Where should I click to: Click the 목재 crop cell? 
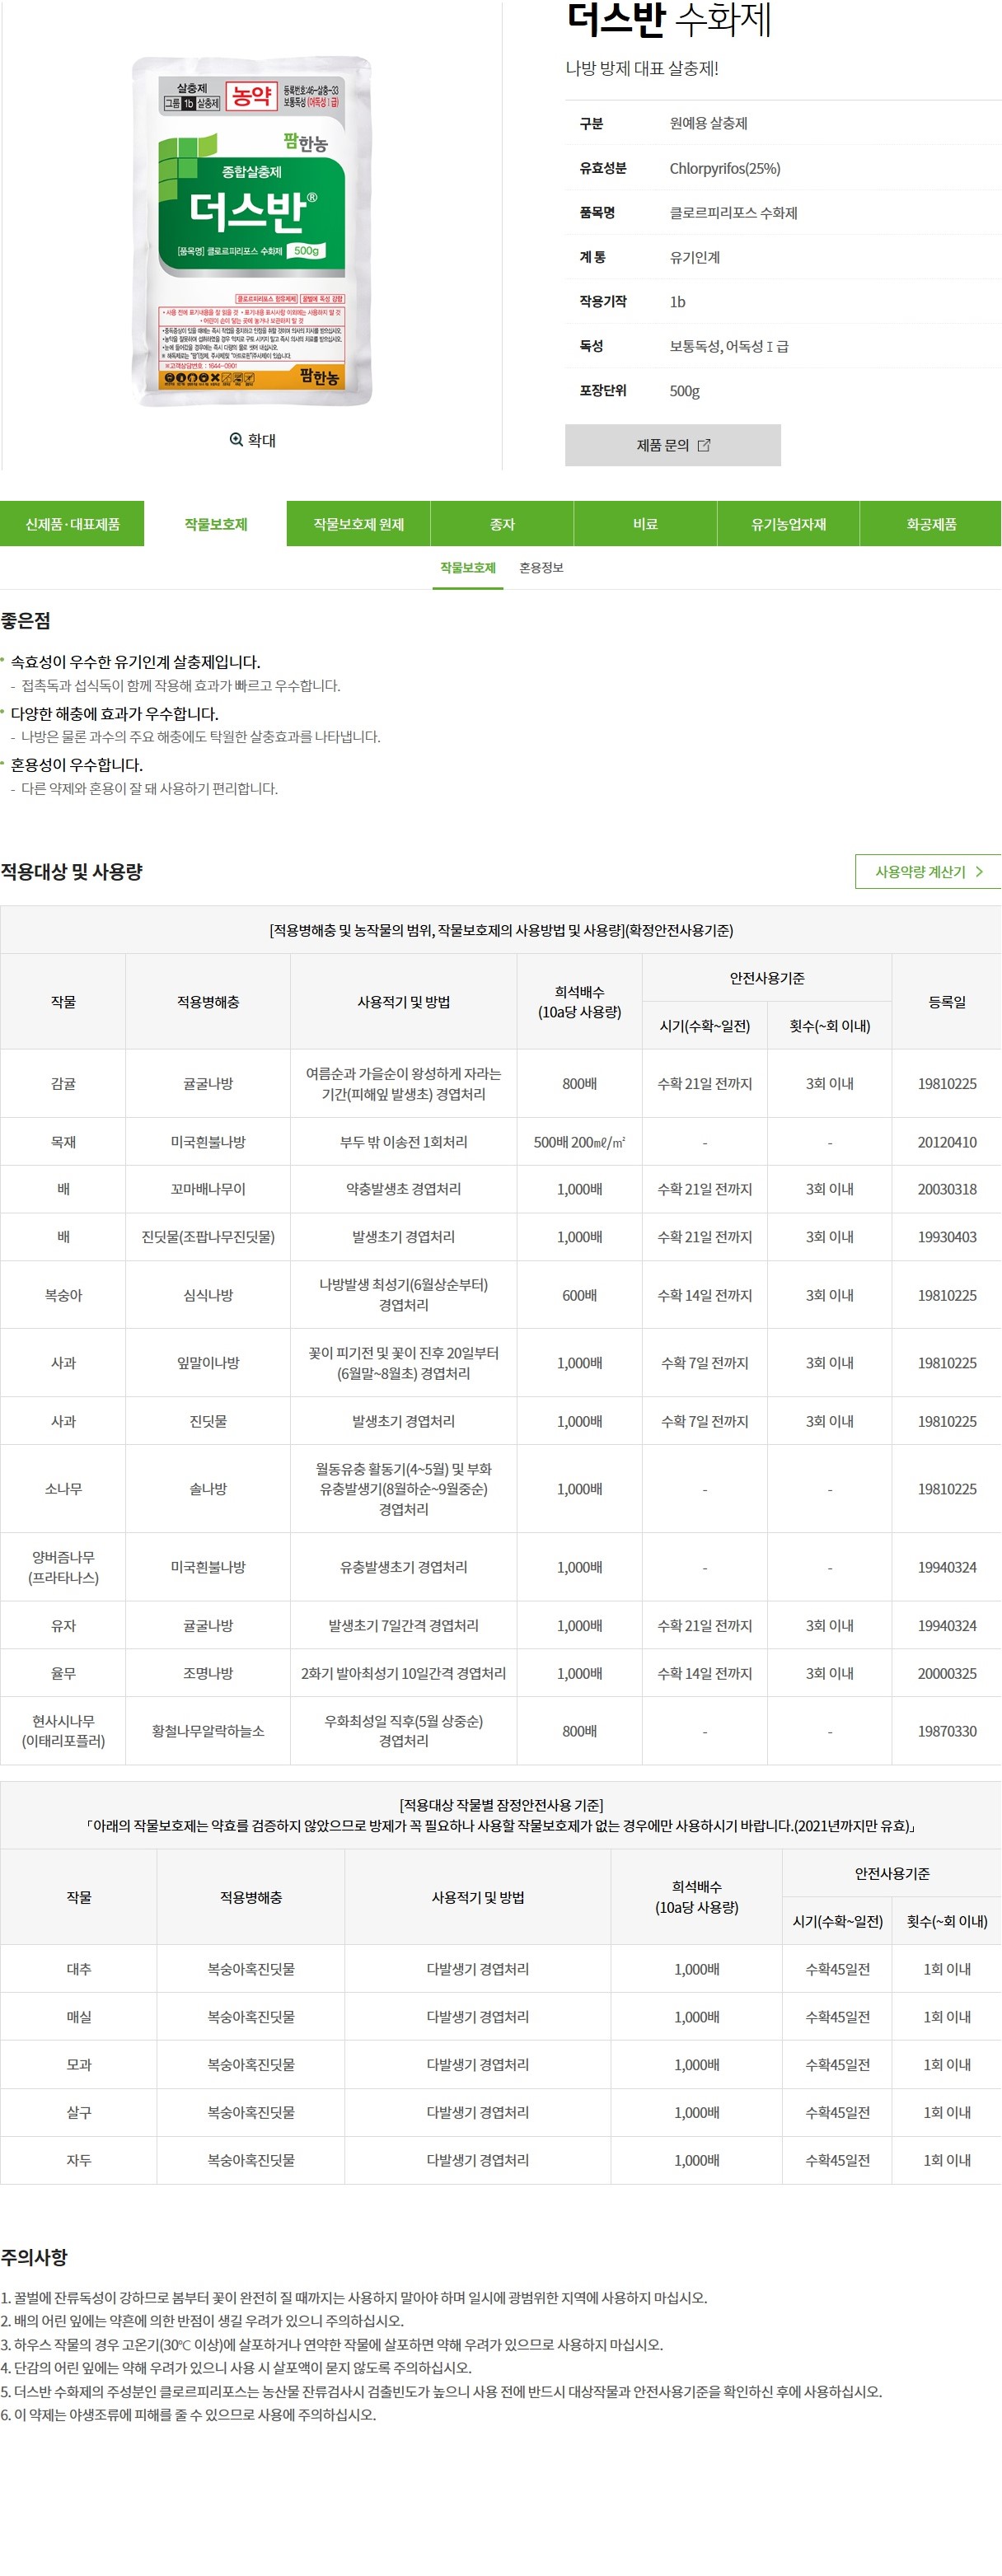63,1142
